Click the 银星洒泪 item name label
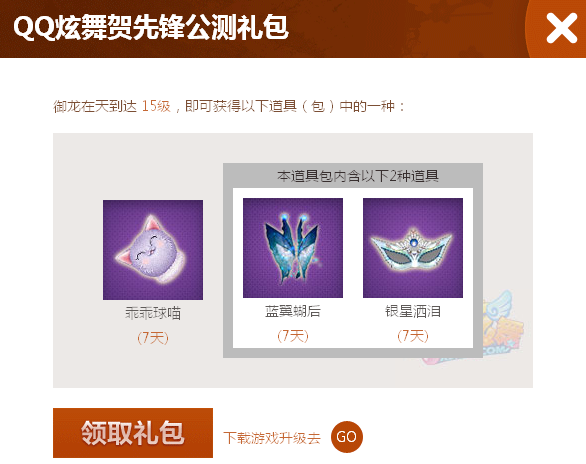586x464 pixels. (413, 311)
